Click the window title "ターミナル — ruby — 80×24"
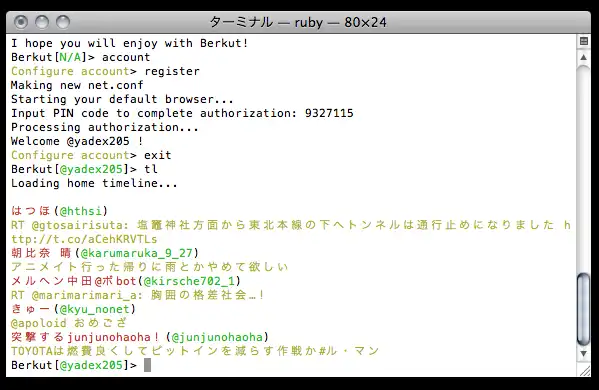 (298, 22)
